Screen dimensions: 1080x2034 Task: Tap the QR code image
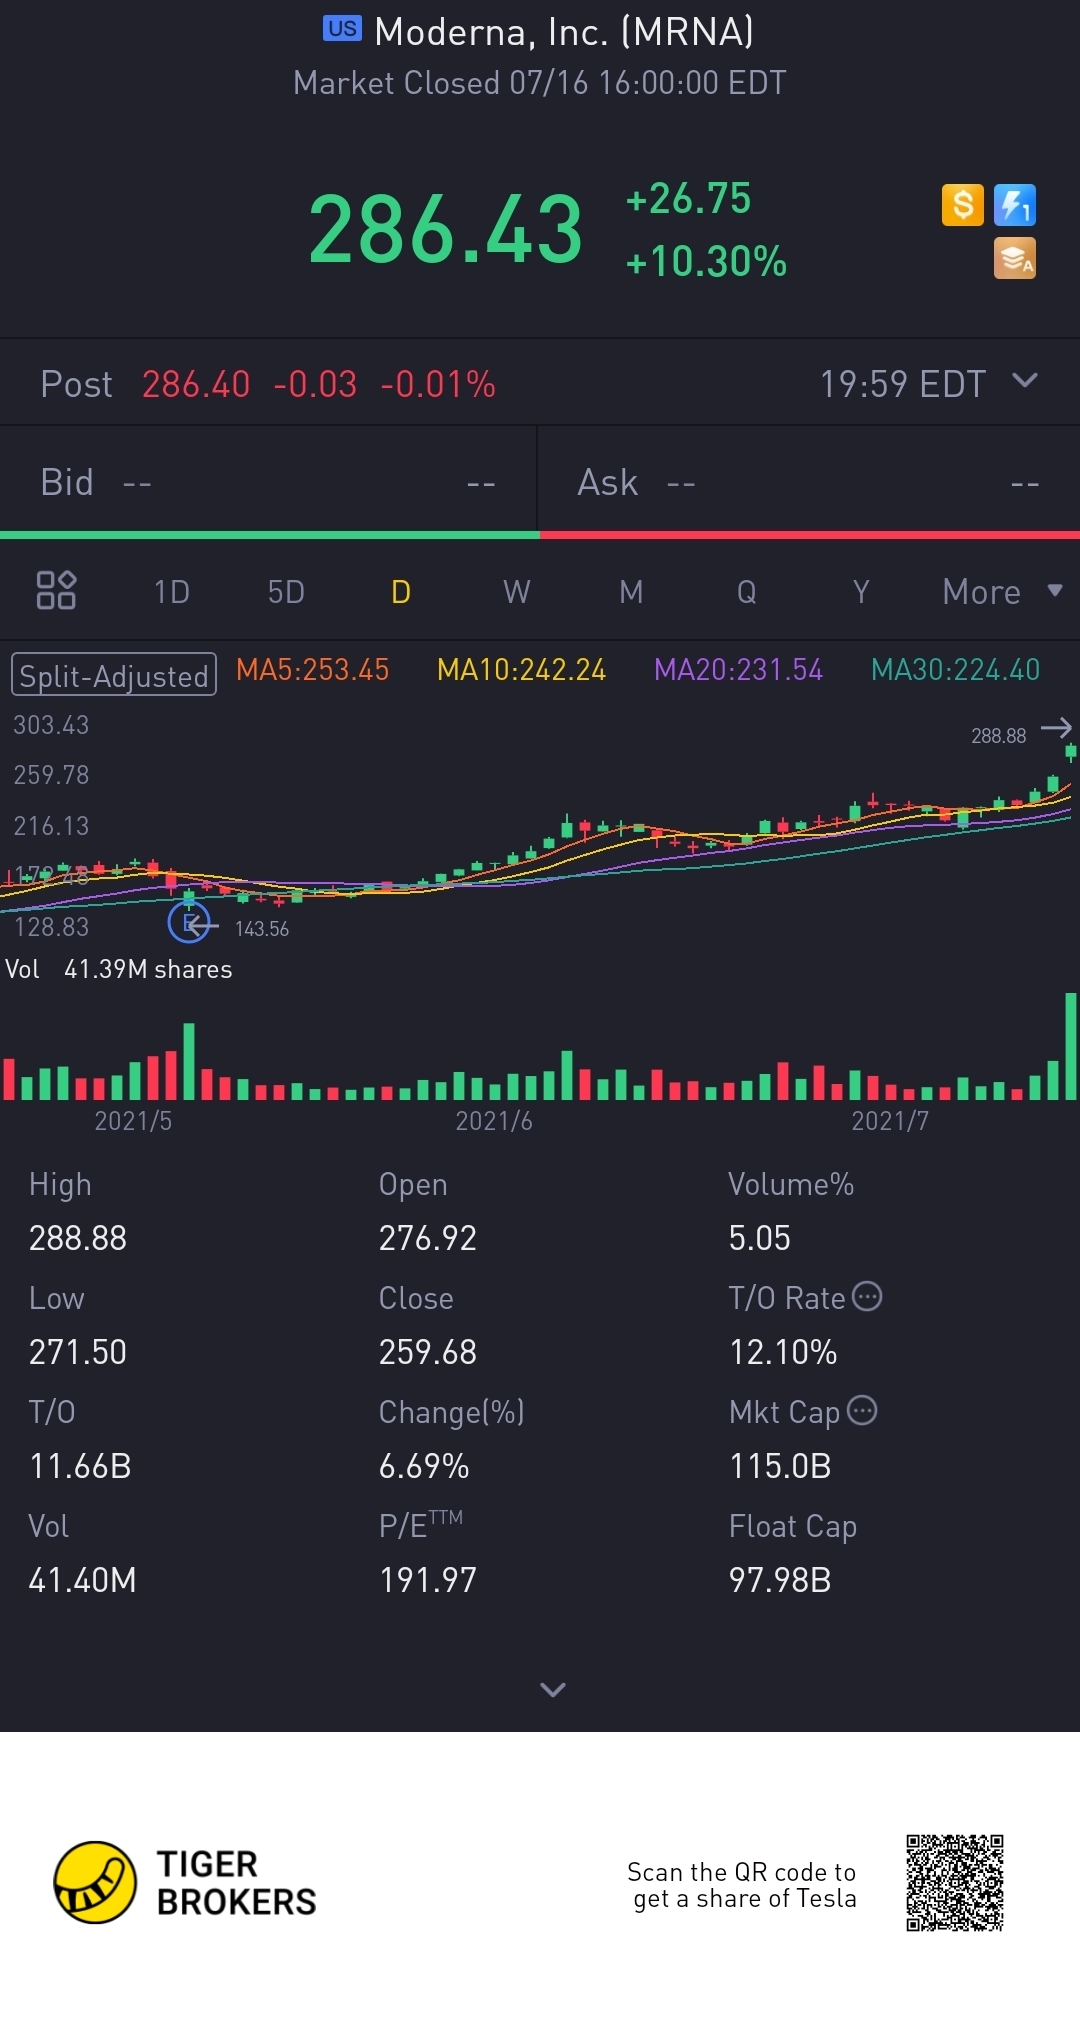(954, 1882)
